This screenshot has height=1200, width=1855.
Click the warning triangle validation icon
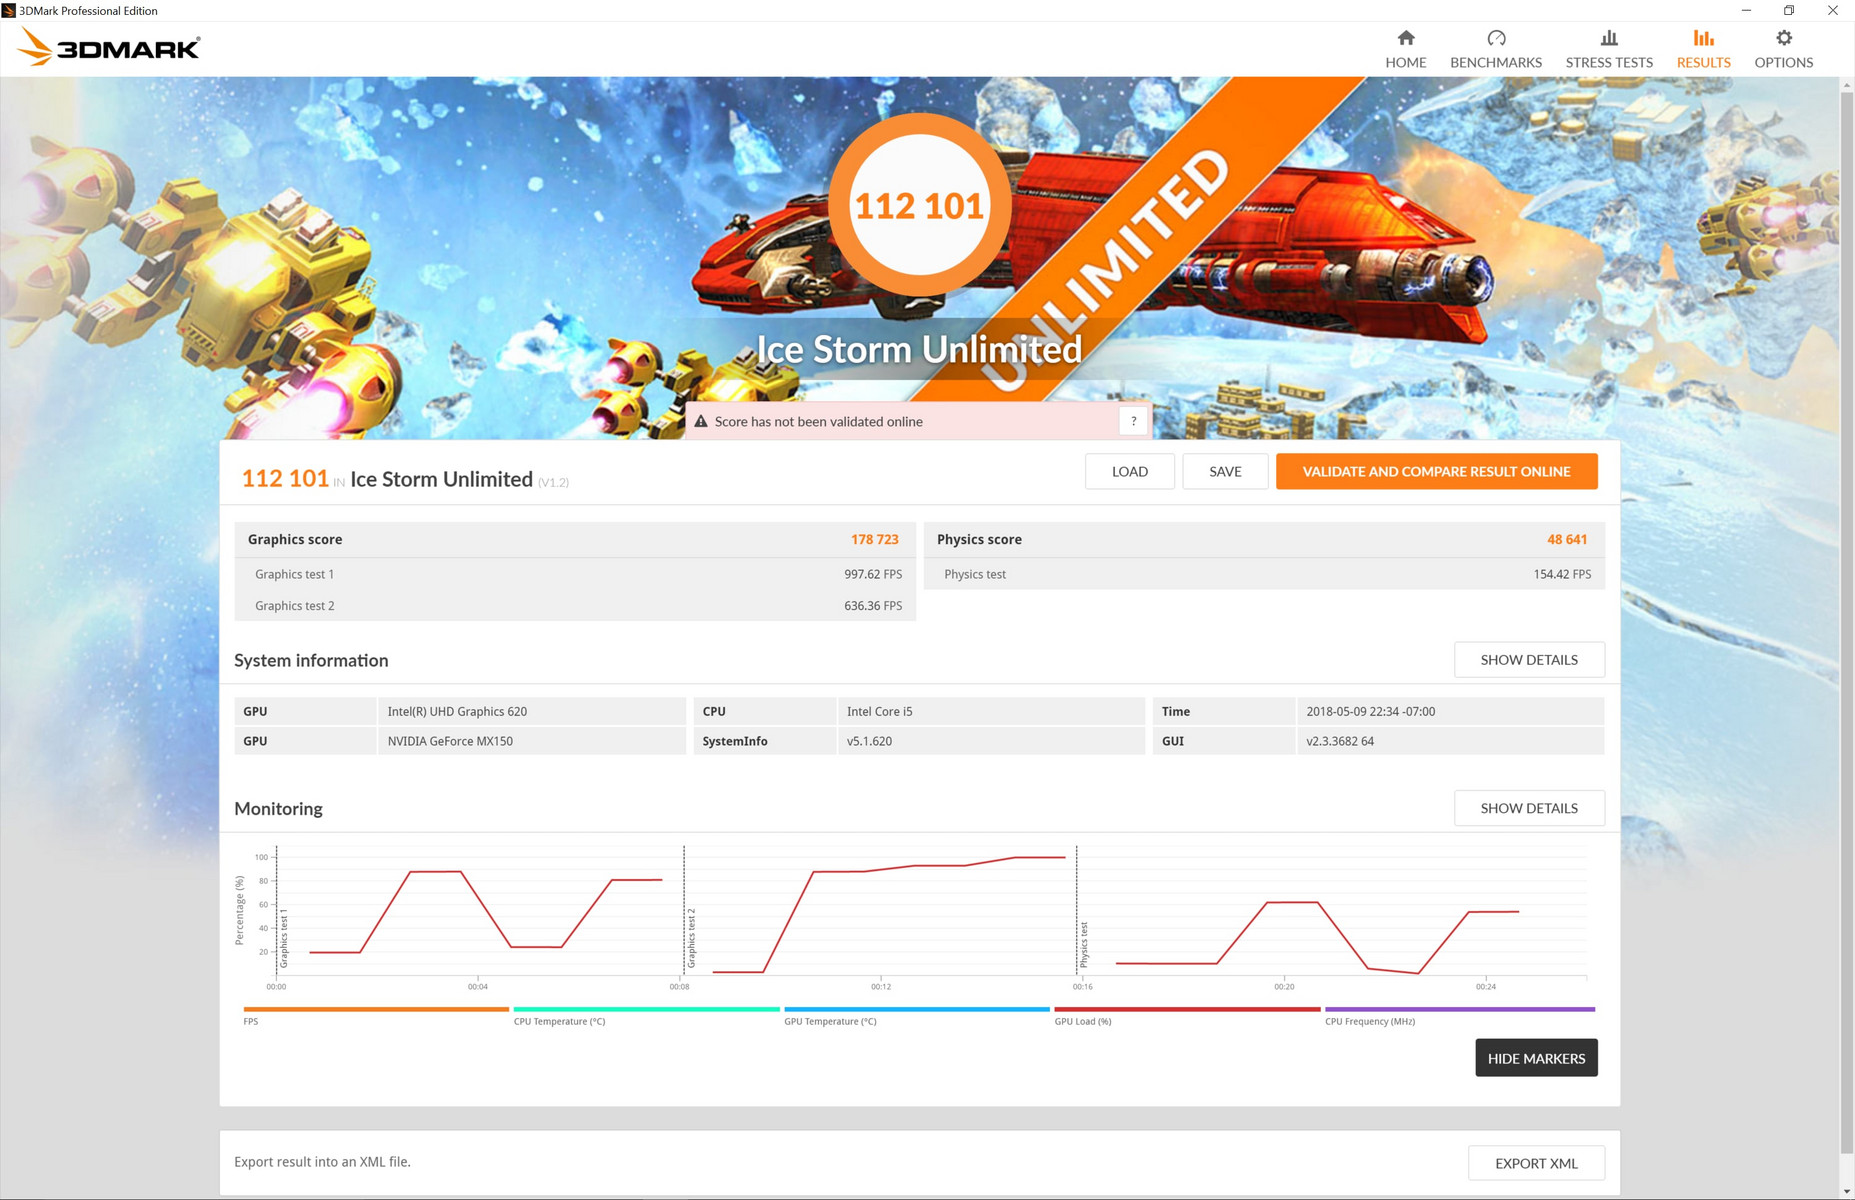click(x=701, y=422)
